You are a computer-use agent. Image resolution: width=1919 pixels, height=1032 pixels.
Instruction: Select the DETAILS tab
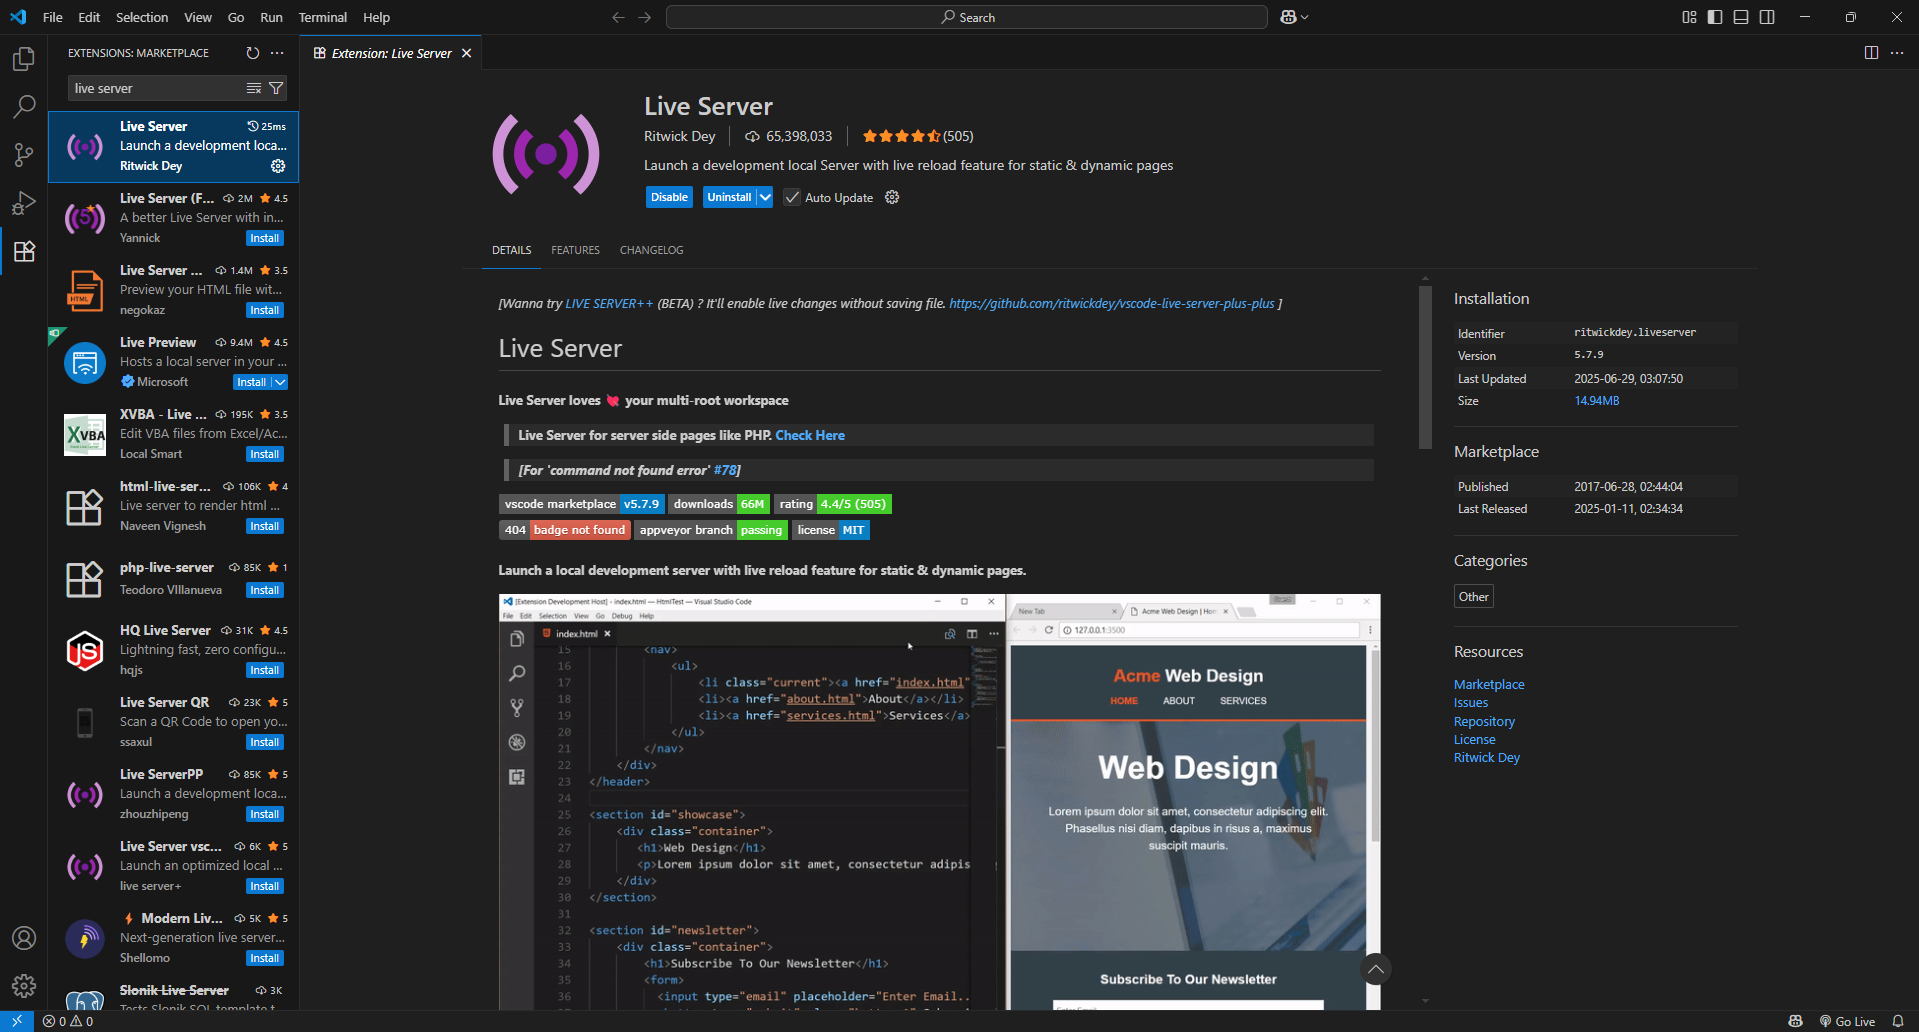(x=511, y=250)
